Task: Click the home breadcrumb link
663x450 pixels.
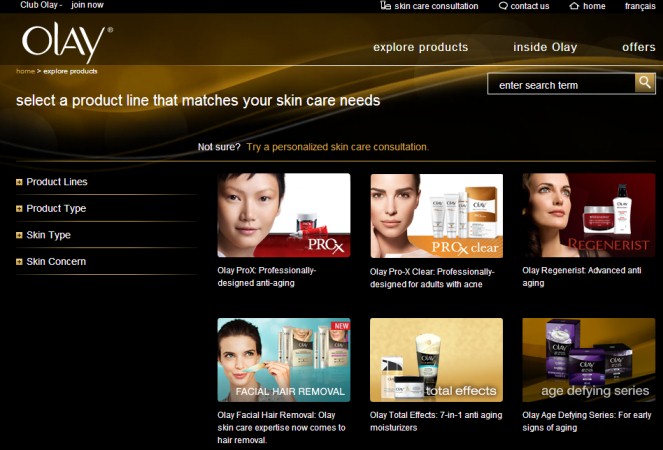Action: click(25, 71)
